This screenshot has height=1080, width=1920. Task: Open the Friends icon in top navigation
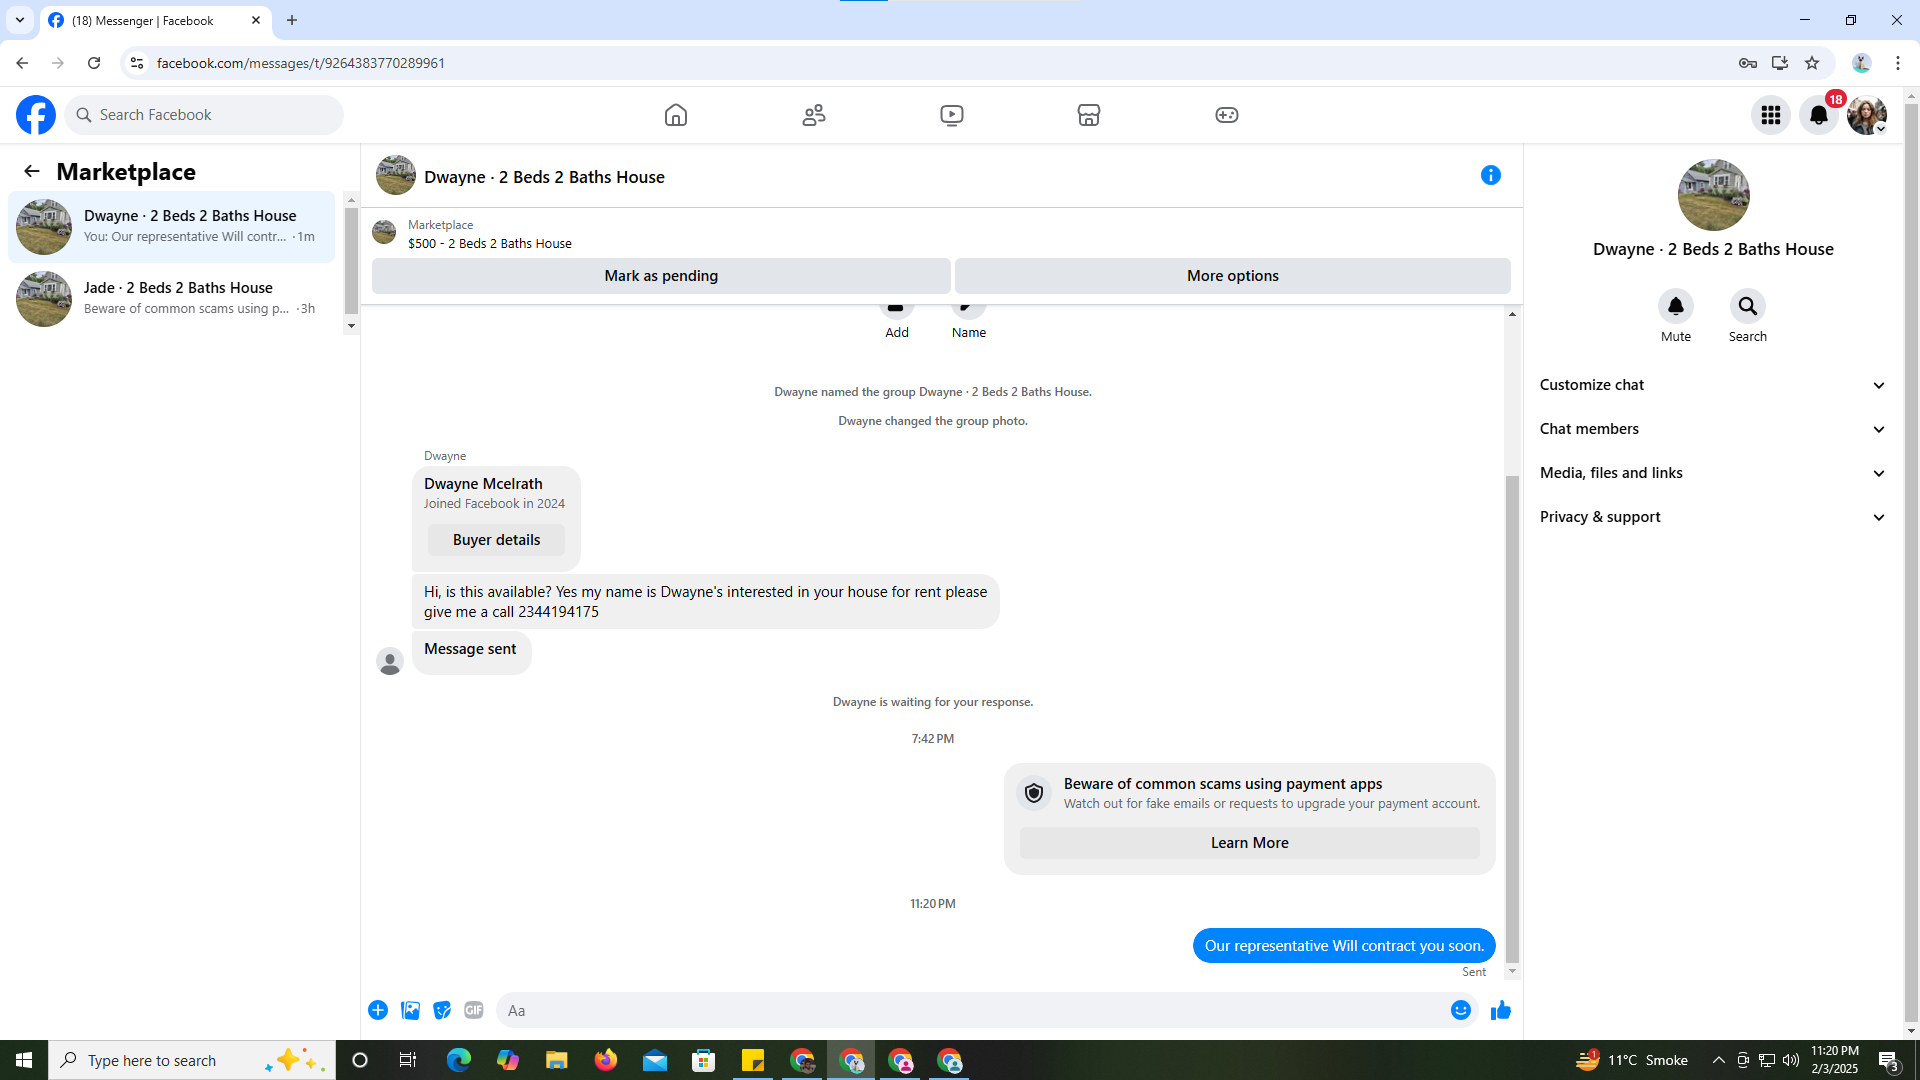[x=814, y=115]
